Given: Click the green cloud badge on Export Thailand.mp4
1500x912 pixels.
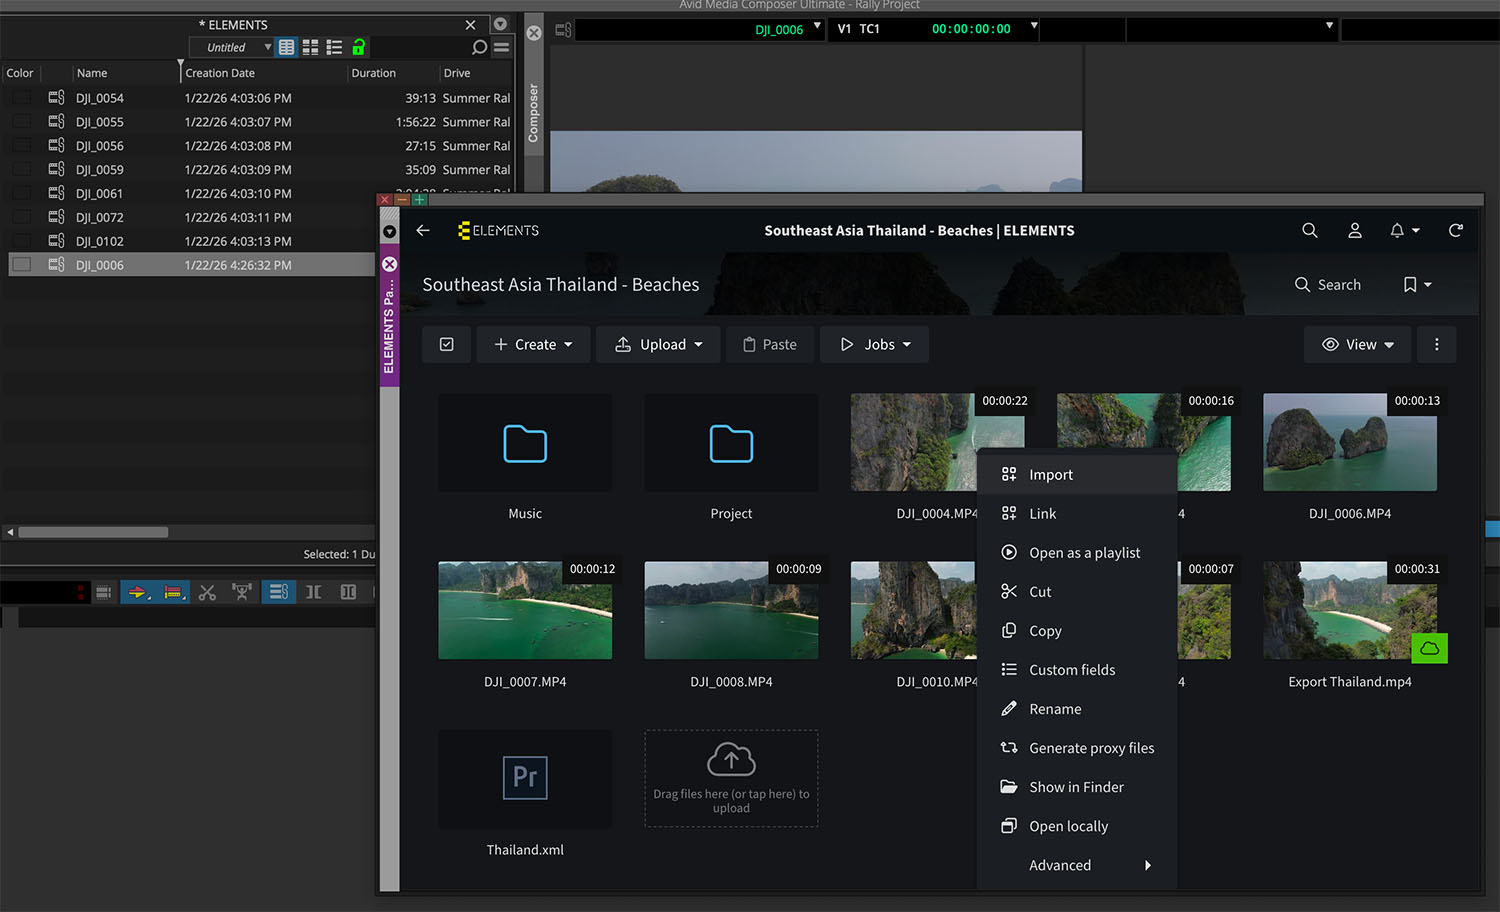Looking at the screenshot, I should pos(1429,649).
